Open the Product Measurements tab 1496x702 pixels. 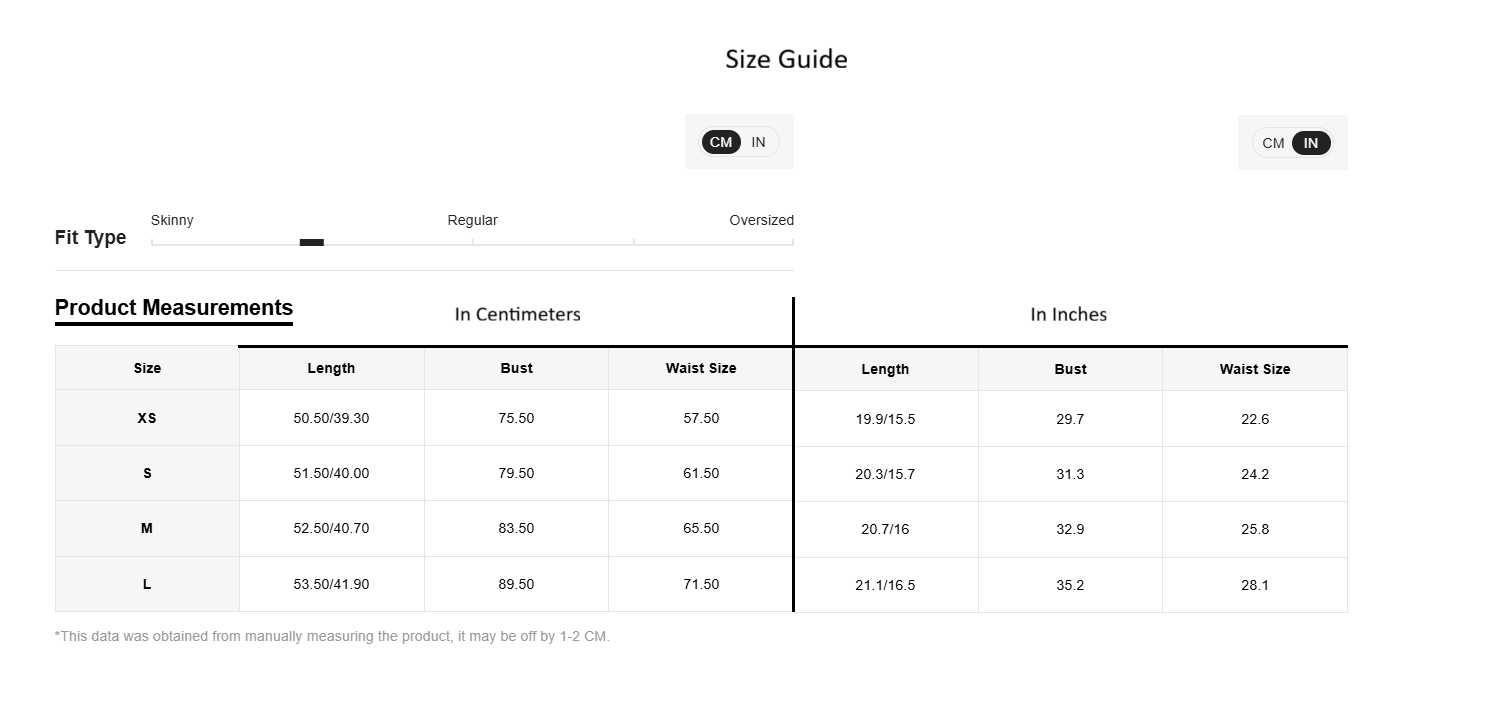click(174, 308)
